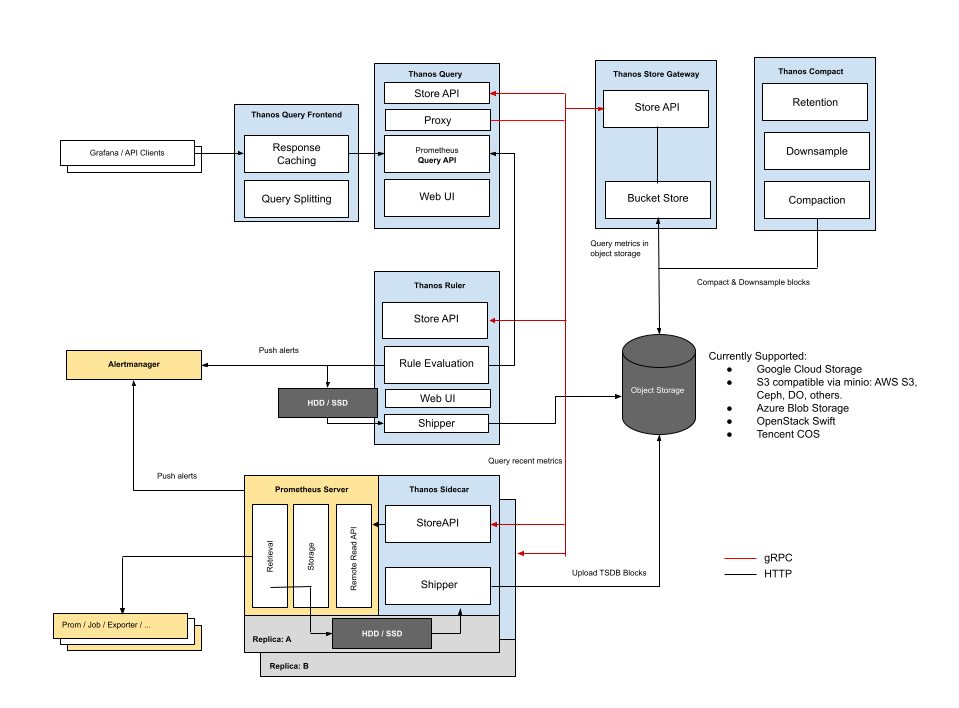Select the Compaction box
This screenshot has height=708, width=959.
(x=816, y=200)
